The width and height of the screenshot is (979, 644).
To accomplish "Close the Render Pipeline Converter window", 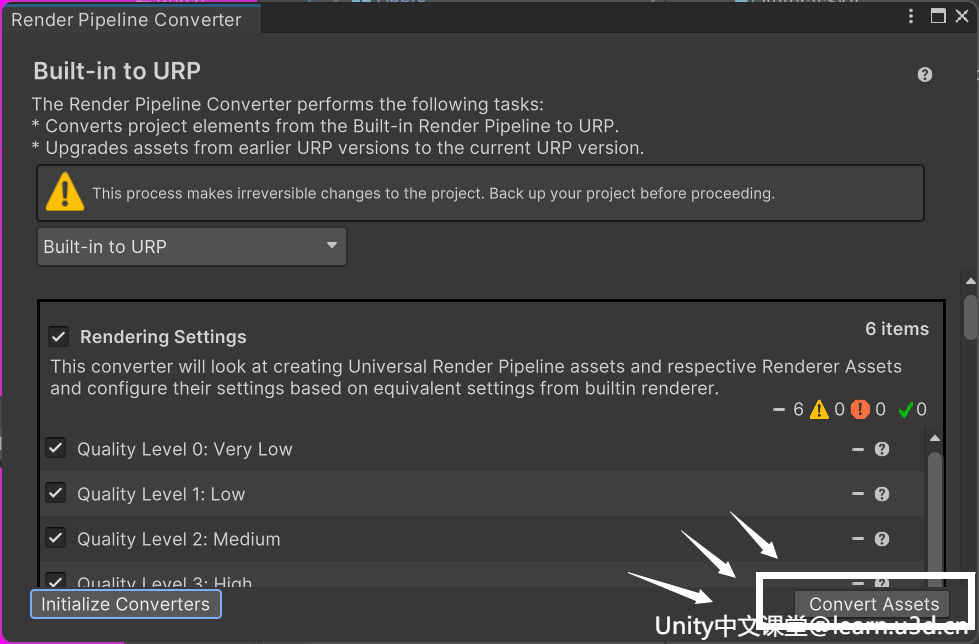I will (x=962, y=16).
